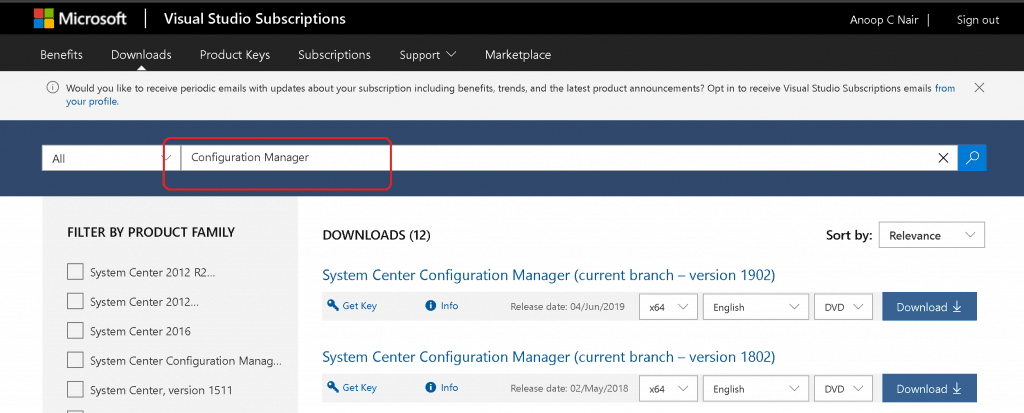Open English language dropdown for version 1802
The width and height of the screenshot is (1024, 413).
[x=756, y=388]
